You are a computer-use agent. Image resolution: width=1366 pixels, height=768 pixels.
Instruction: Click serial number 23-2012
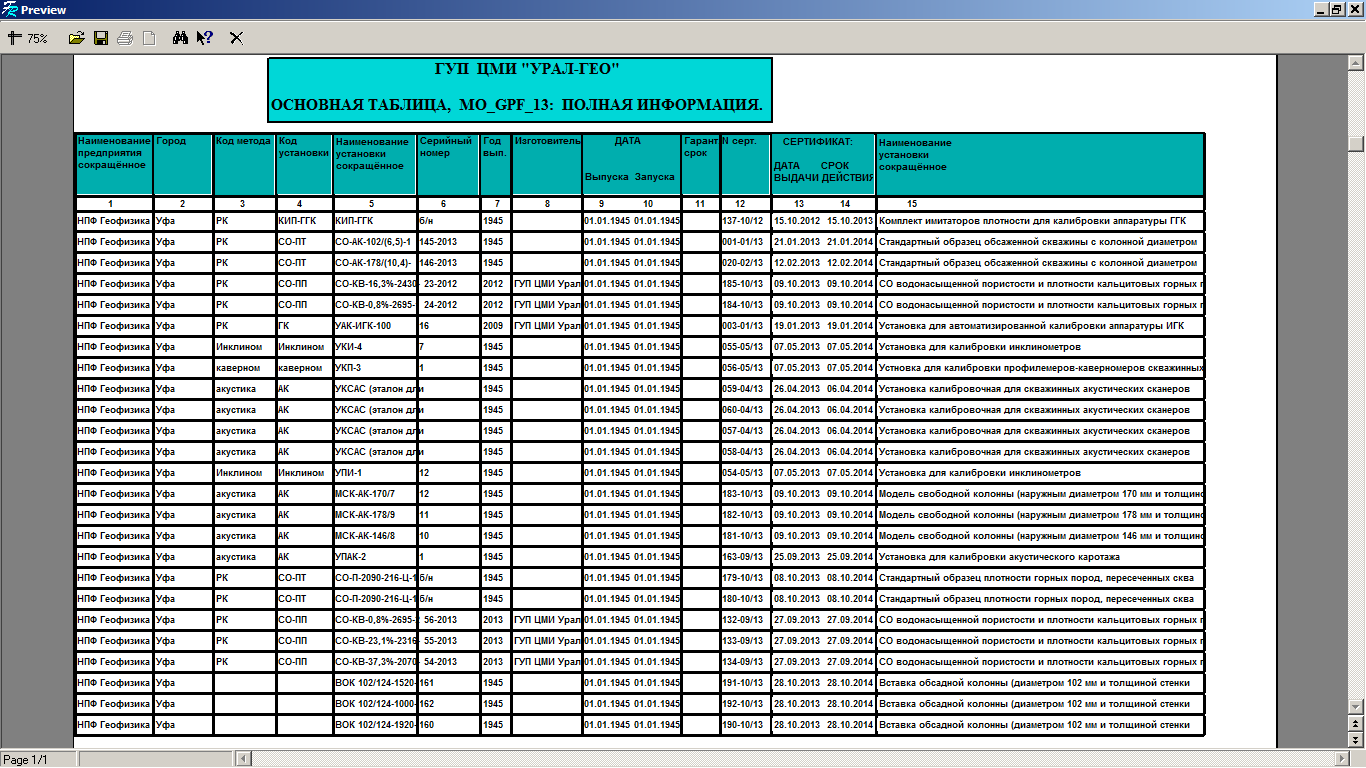click(x=441, y=284)
